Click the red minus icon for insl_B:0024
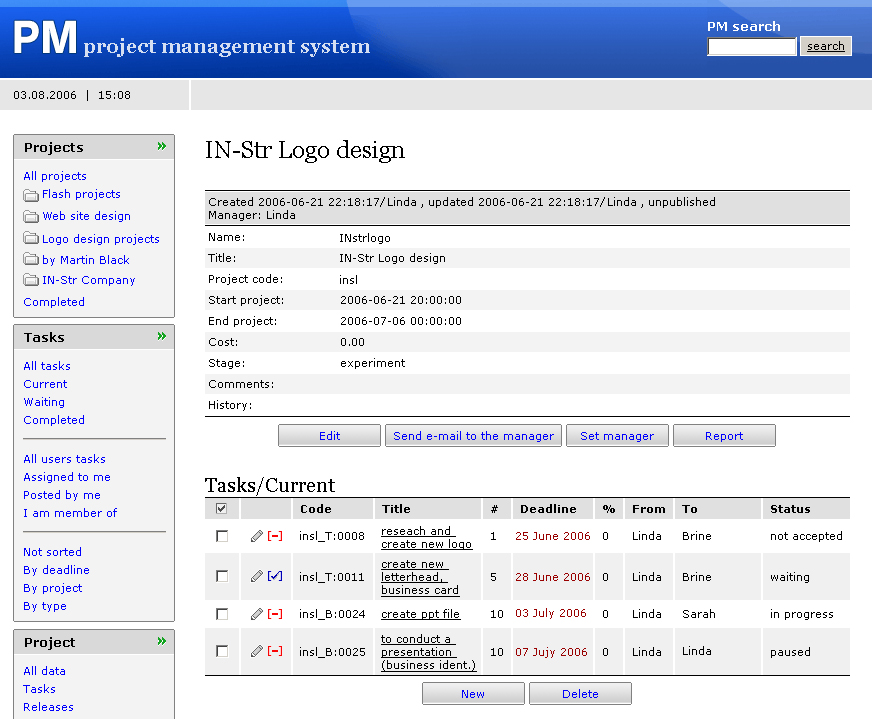 (x=275, y=614)
